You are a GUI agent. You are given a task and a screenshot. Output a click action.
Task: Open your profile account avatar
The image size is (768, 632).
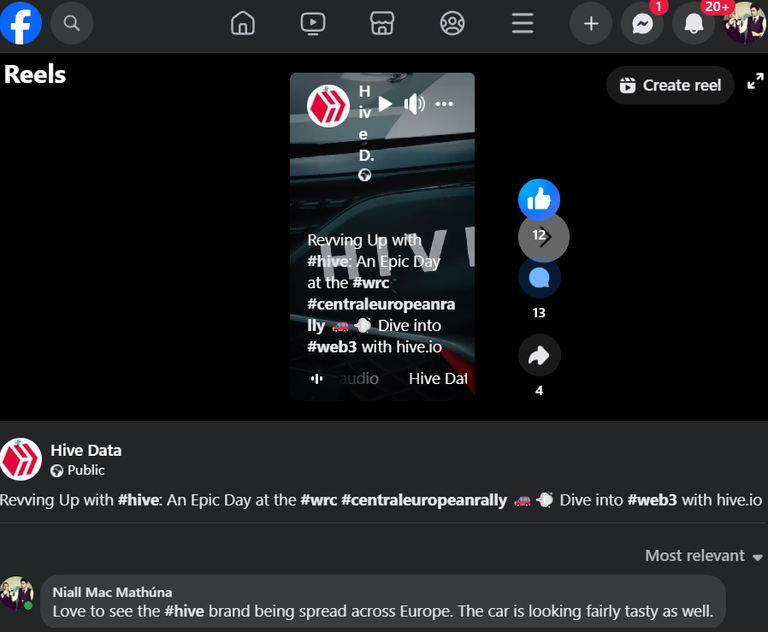[x=745, y=23]
